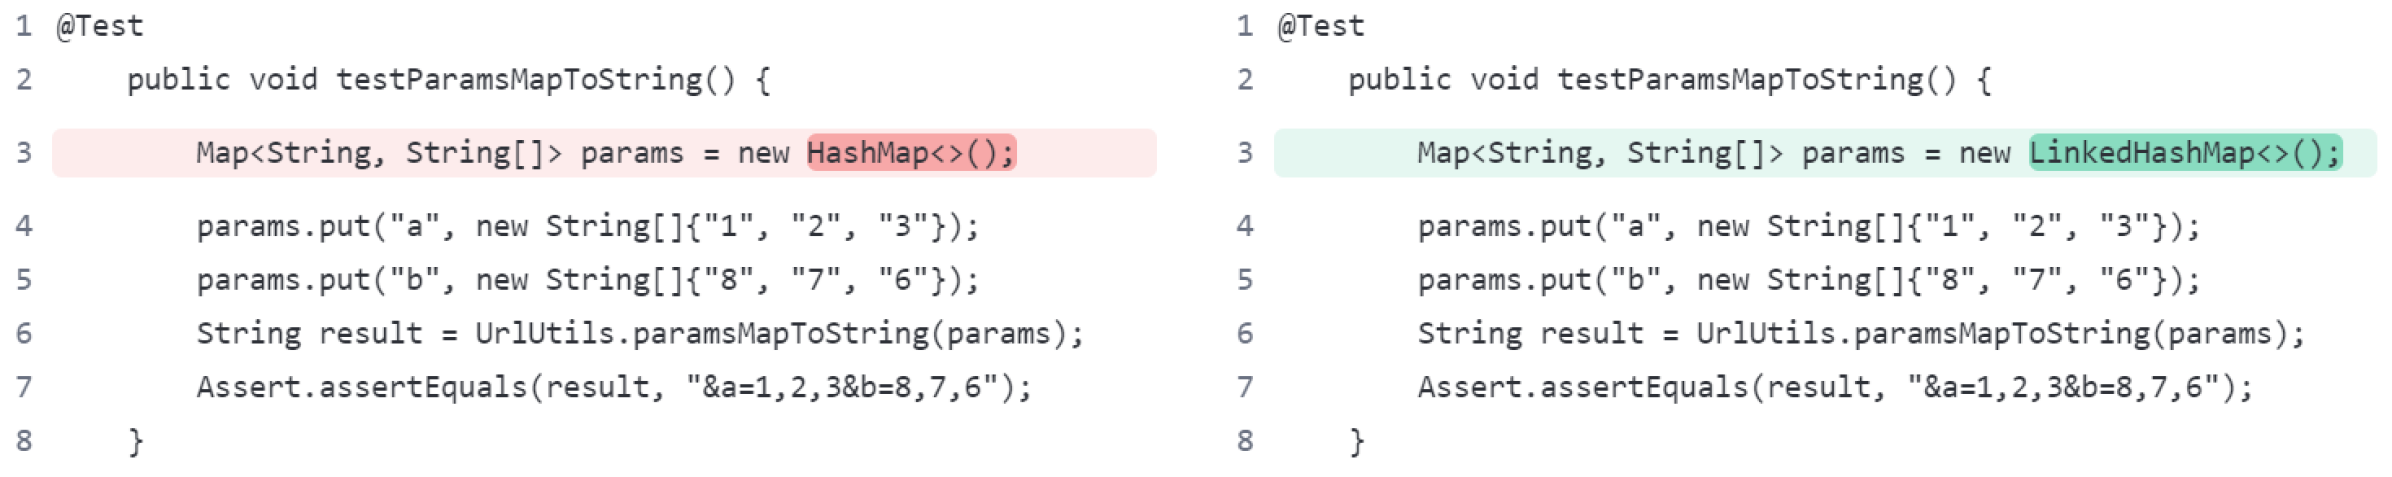Click the closing brace on left line 8
Image resolution: width=2392 pixels, height=477 pixels.
(x=136, y=441)
